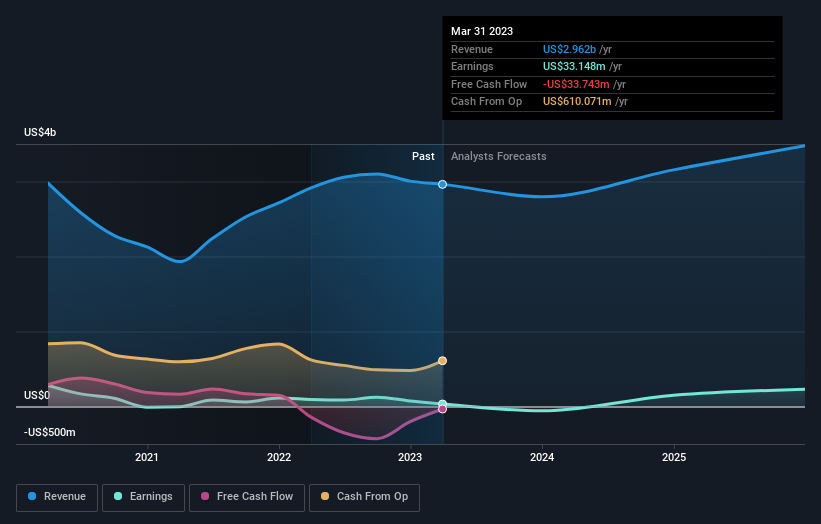Click the pink Free Cash Flow legend dot
The height and width of the screenshot is (524, 821).
pyautogui.click(x=205, y=496)
